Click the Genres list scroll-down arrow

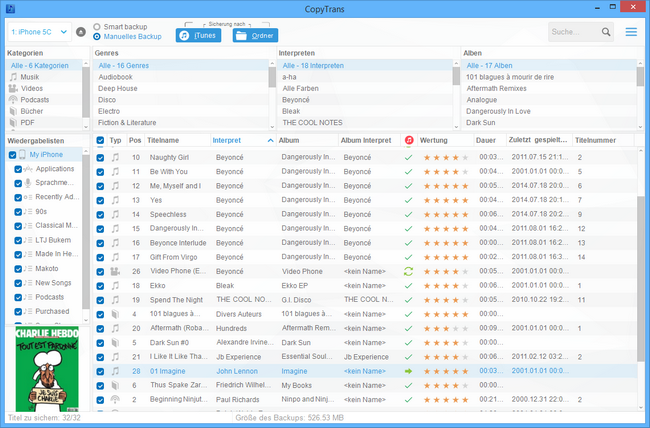click(272, 126)
